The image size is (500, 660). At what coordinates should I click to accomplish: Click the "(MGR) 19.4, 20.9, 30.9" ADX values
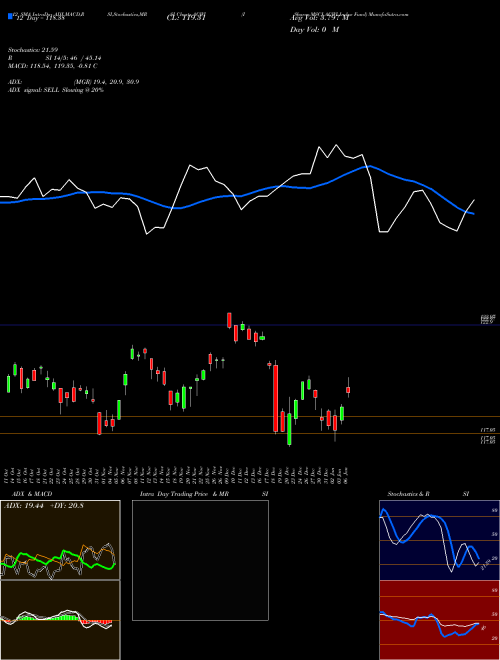point(106,82)
